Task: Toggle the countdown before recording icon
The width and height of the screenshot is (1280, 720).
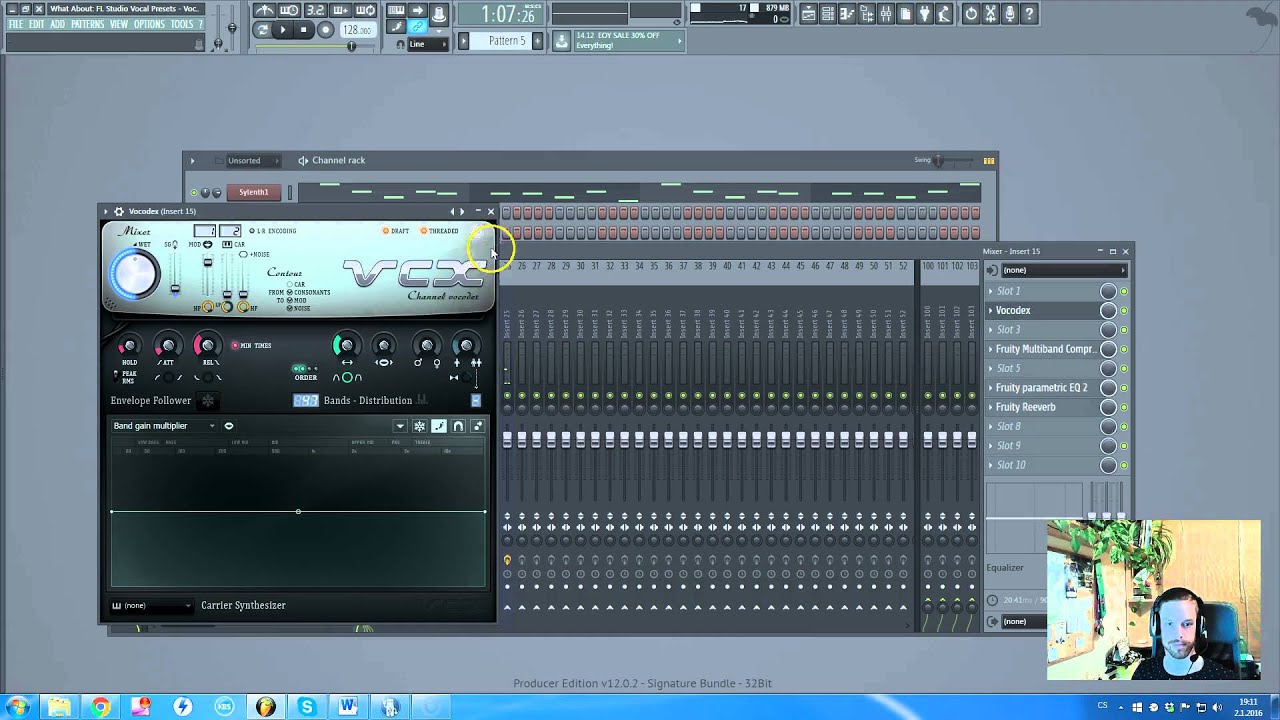Action: coord(316,10)
